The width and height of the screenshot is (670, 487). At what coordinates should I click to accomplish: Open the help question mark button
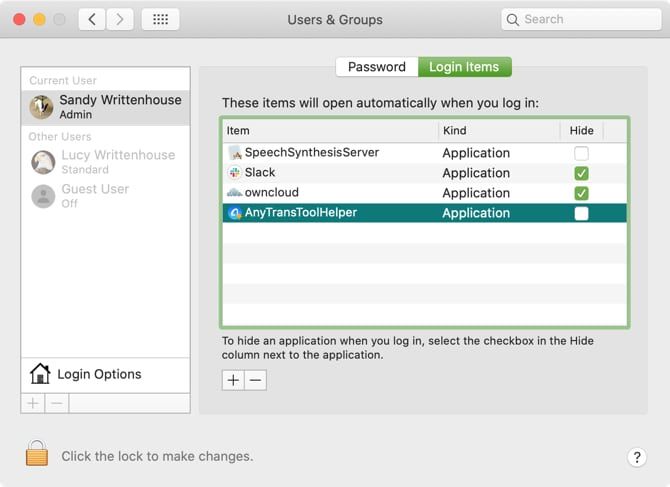pos(637,457)
